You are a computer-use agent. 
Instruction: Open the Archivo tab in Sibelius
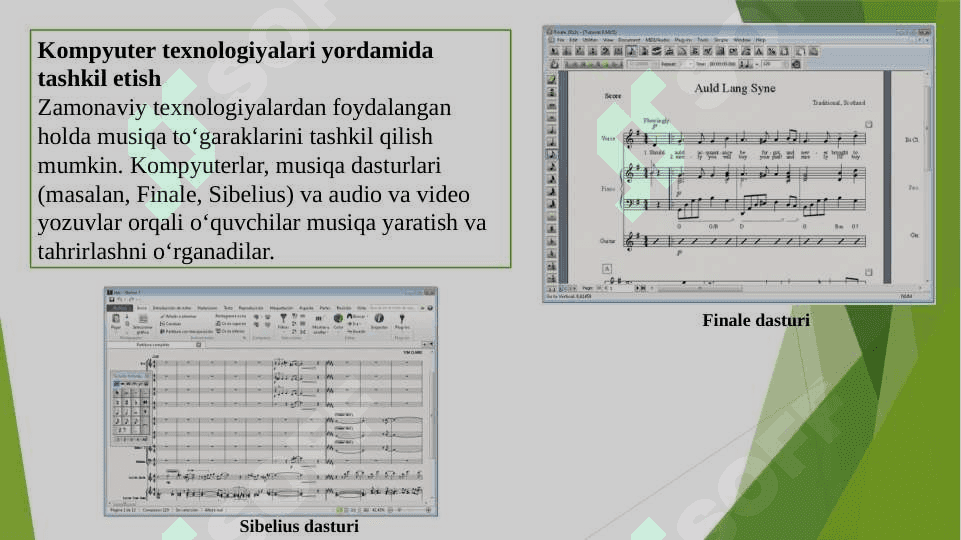coord(120,308)
